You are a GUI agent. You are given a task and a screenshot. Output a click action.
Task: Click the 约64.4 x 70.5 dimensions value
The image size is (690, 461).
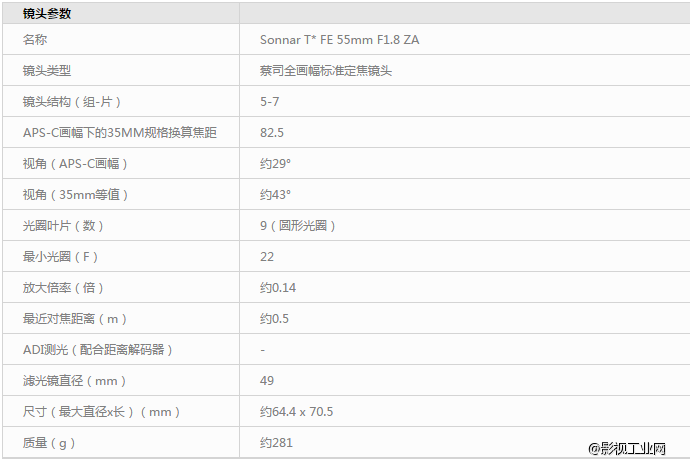[296, 412]
